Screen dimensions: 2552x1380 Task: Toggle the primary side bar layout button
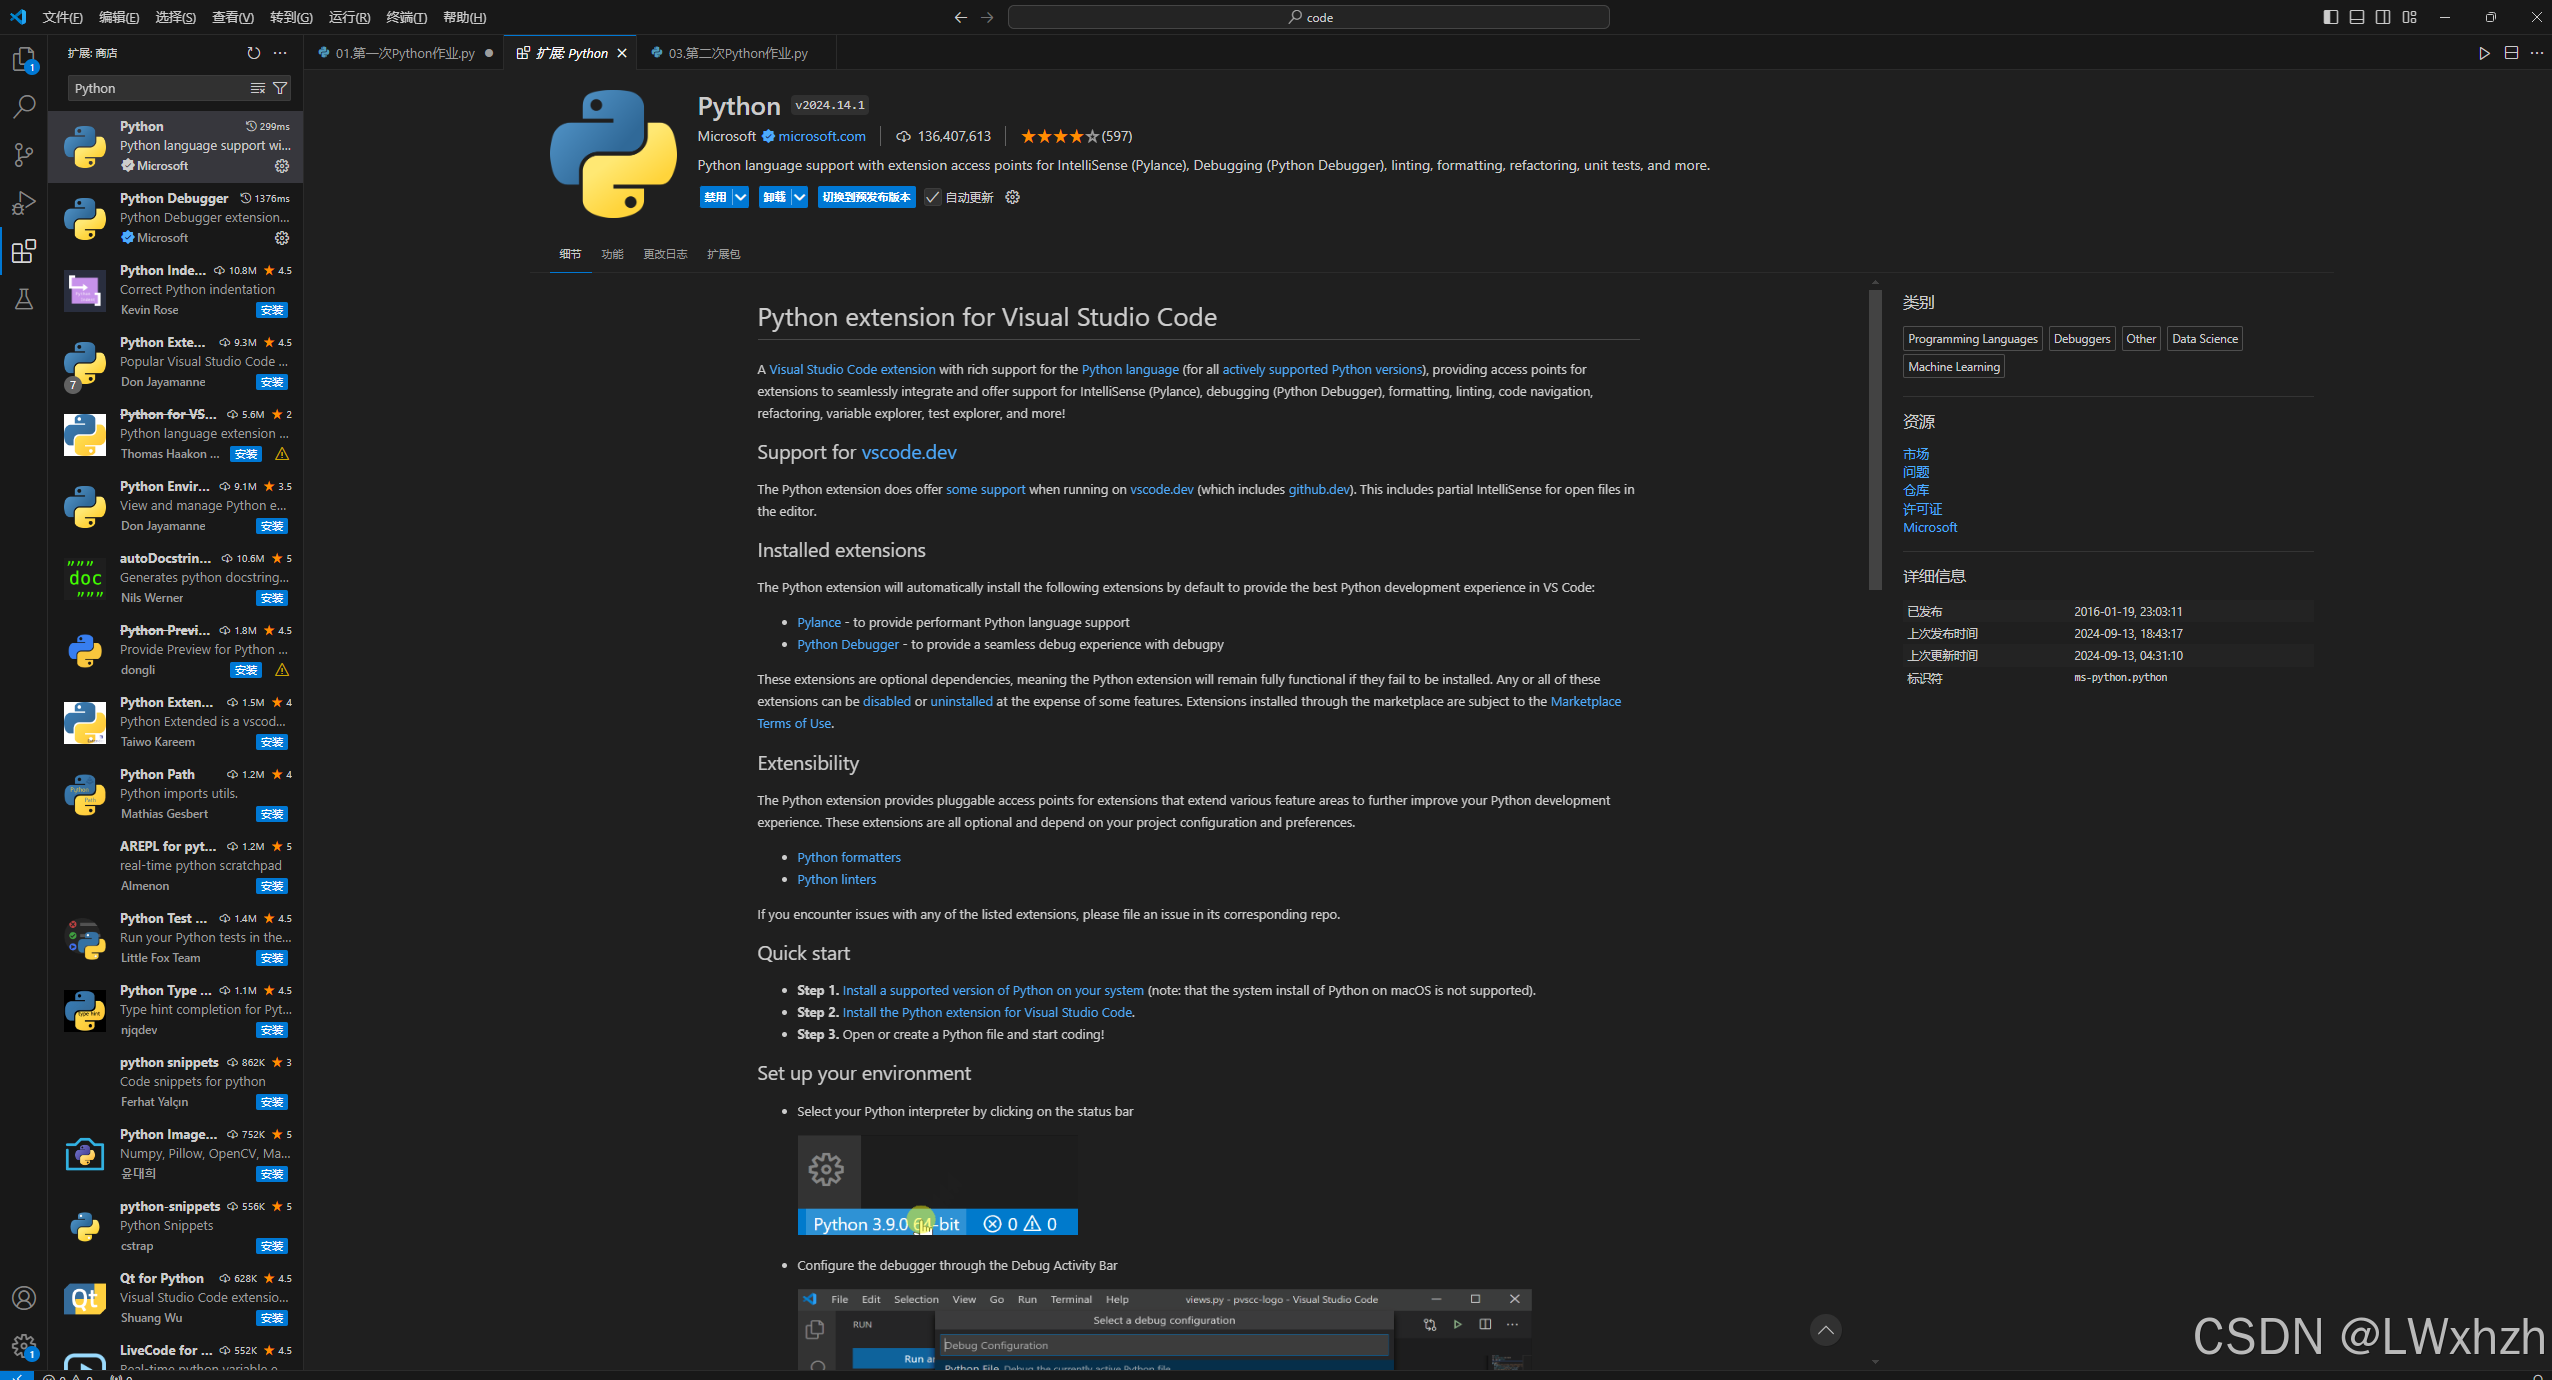point(2330,17)
